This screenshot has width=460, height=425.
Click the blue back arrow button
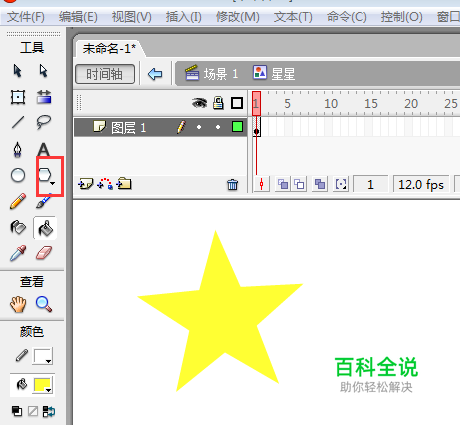[155, 74]
